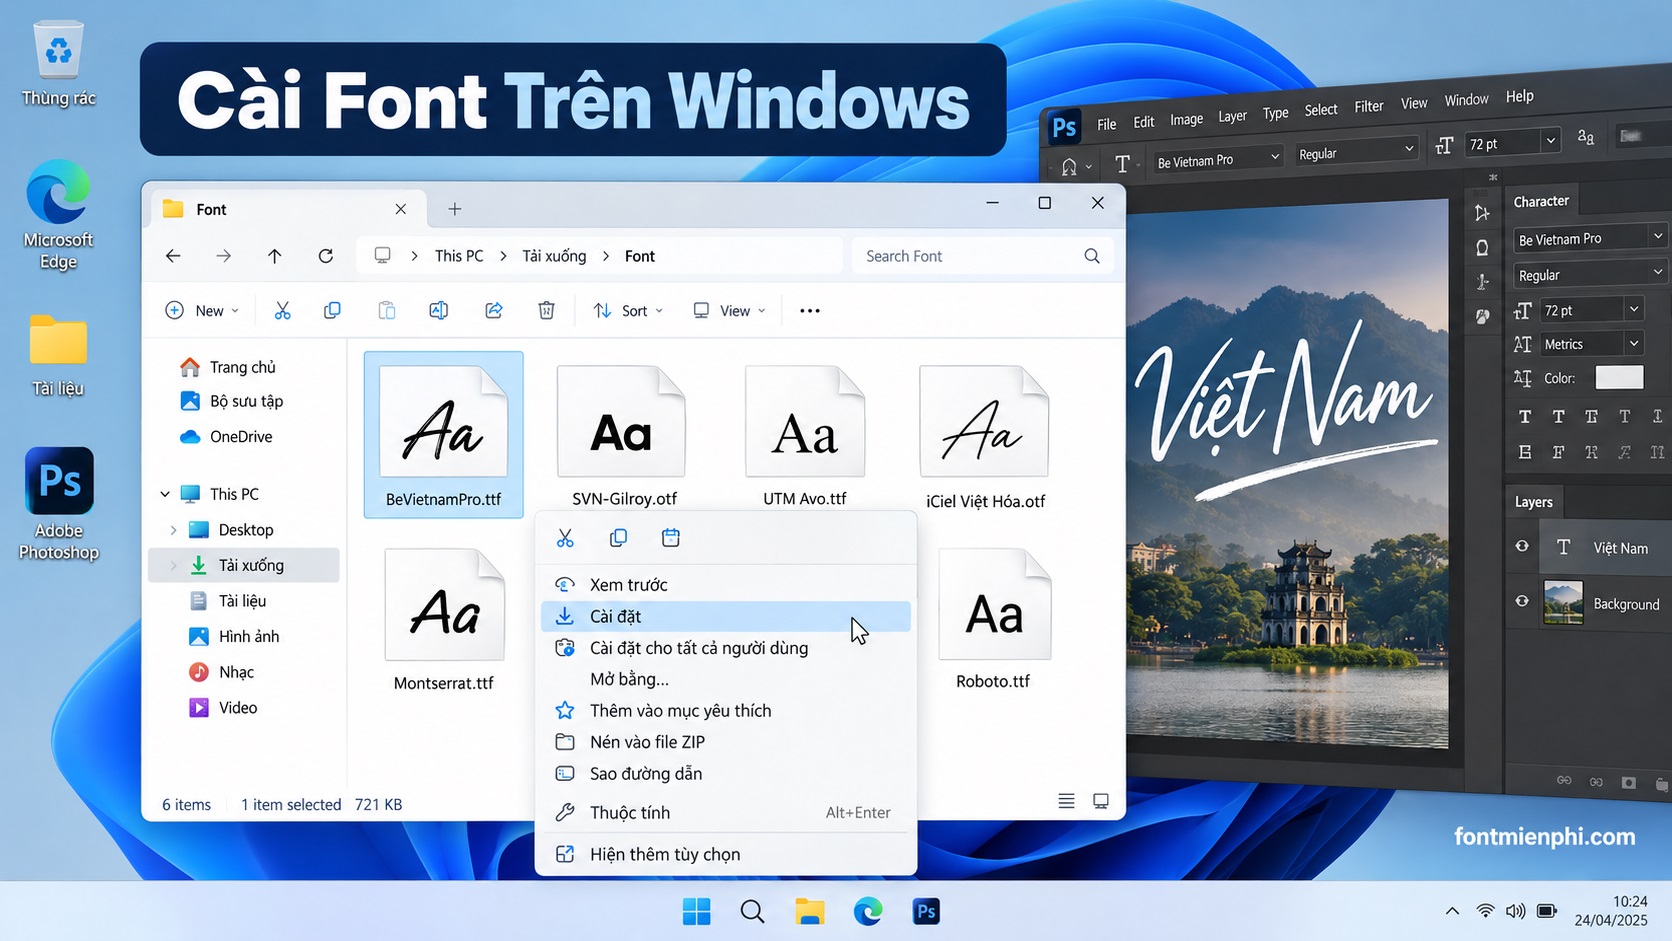Screen dimensions: 1672x941
Task: Click the Back arrow in File Explorer
Action: 173,256
